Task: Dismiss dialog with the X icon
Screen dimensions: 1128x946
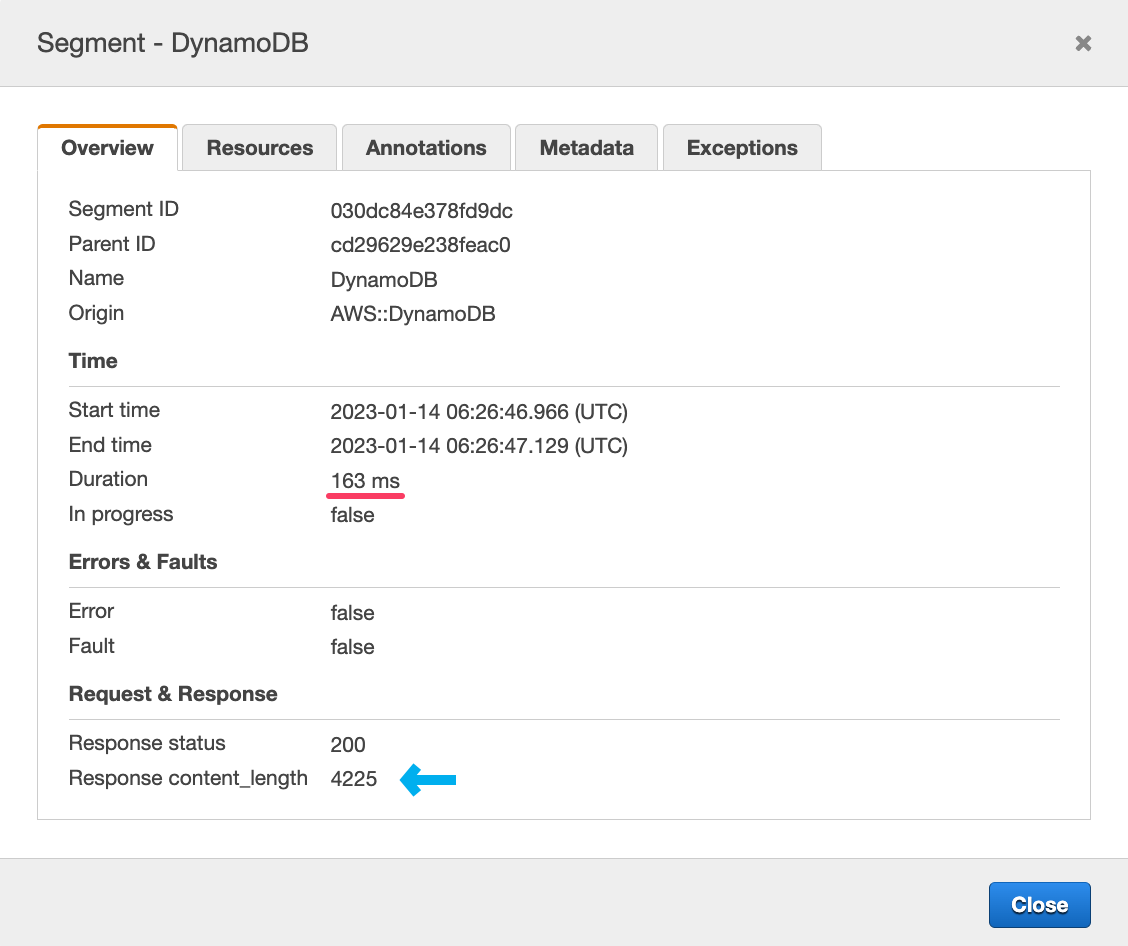Action: point(1083,43)
